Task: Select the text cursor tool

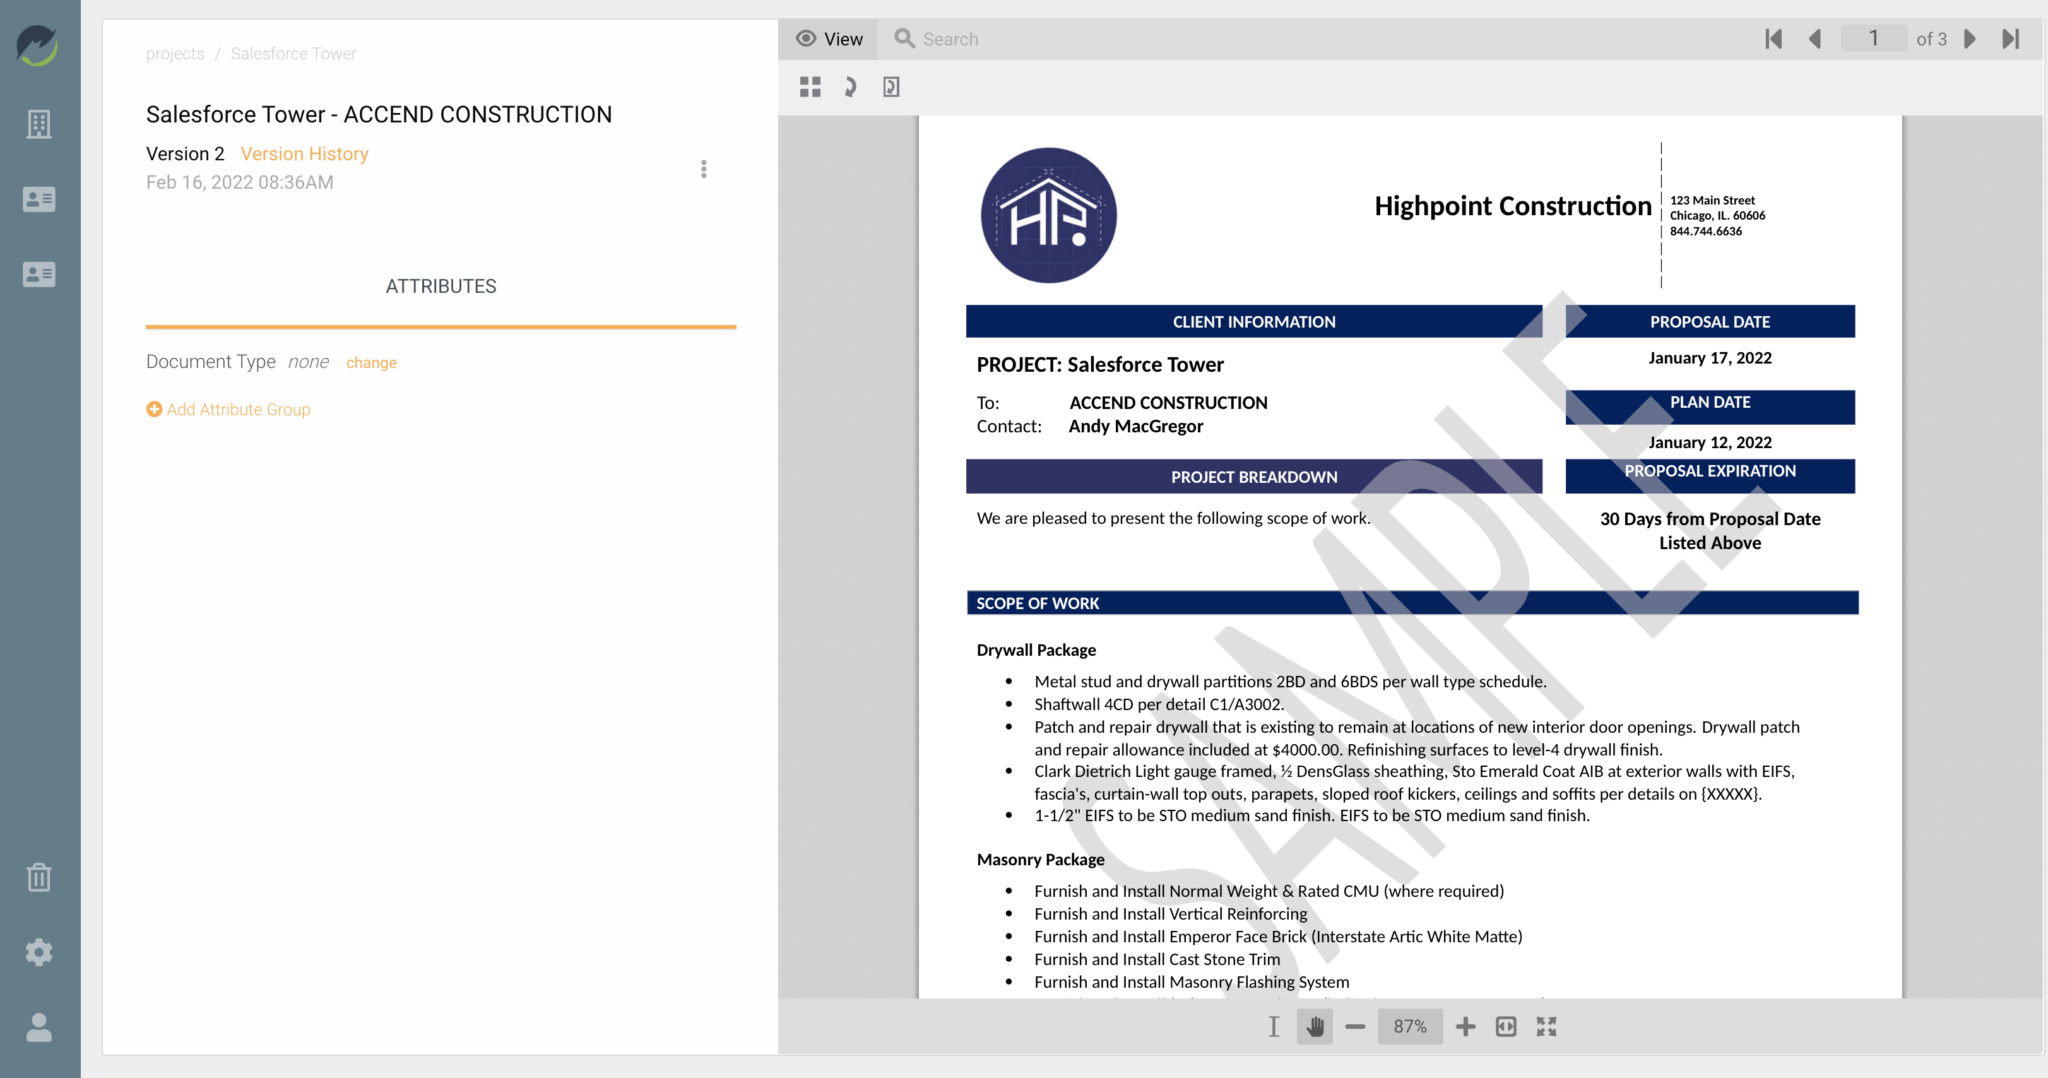Action: [1274, 1027]
